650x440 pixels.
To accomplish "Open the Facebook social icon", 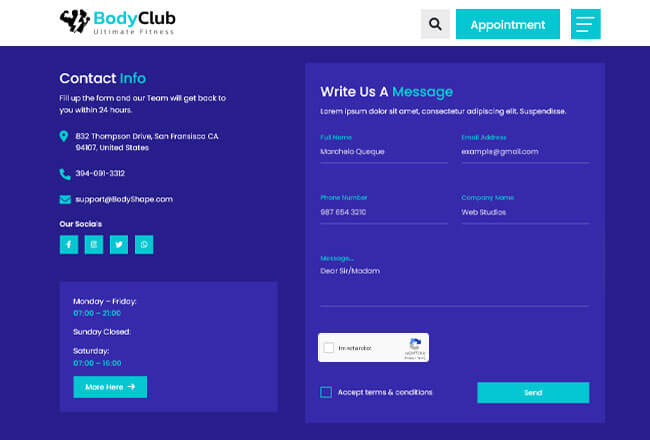I will (x=69, y=244).
